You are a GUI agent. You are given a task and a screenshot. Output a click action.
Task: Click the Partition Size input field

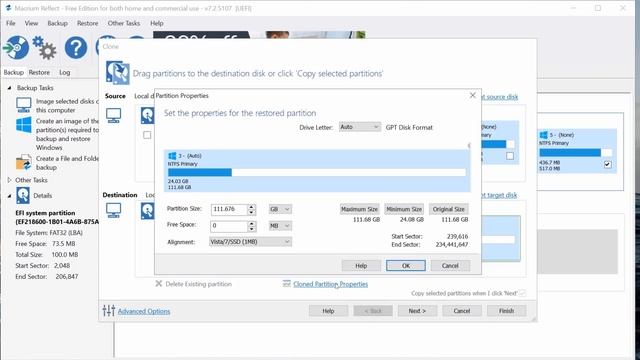(229, 209)
